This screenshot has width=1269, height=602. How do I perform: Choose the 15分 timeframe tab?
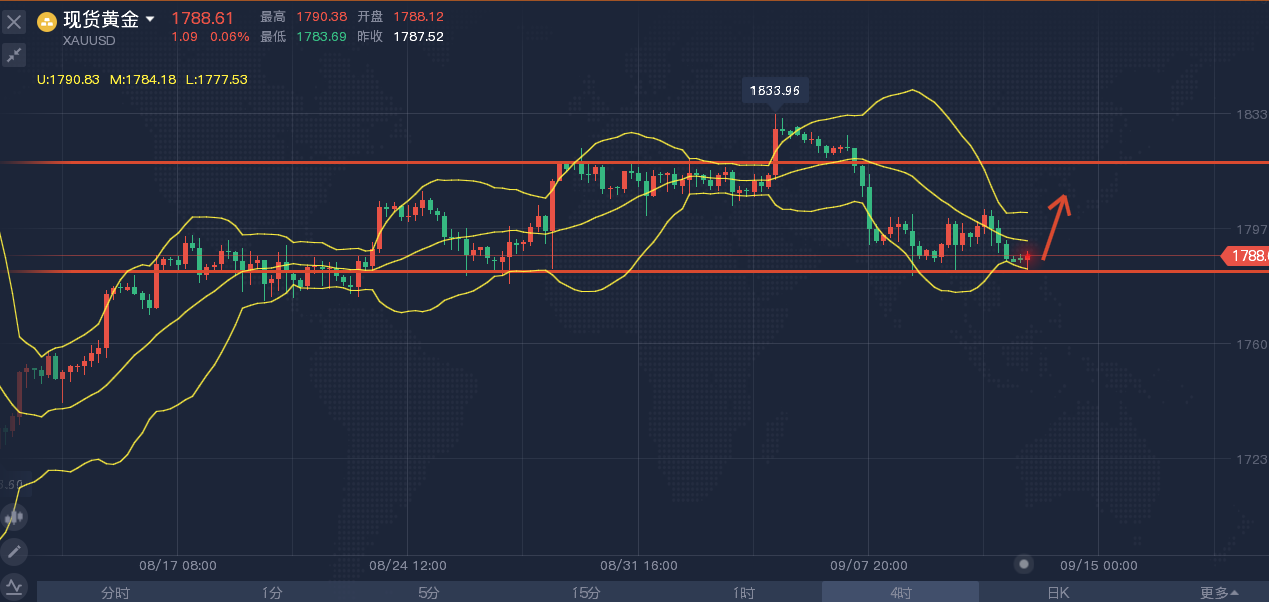586,592
